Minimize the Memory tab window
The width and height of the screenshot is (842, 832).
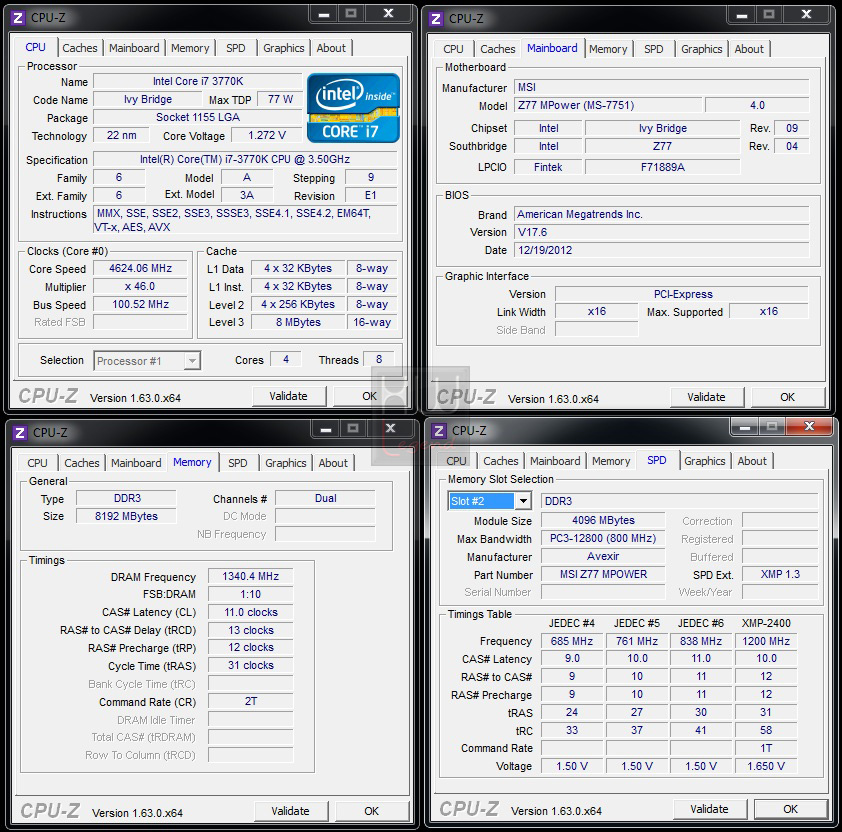click(325, 429)
